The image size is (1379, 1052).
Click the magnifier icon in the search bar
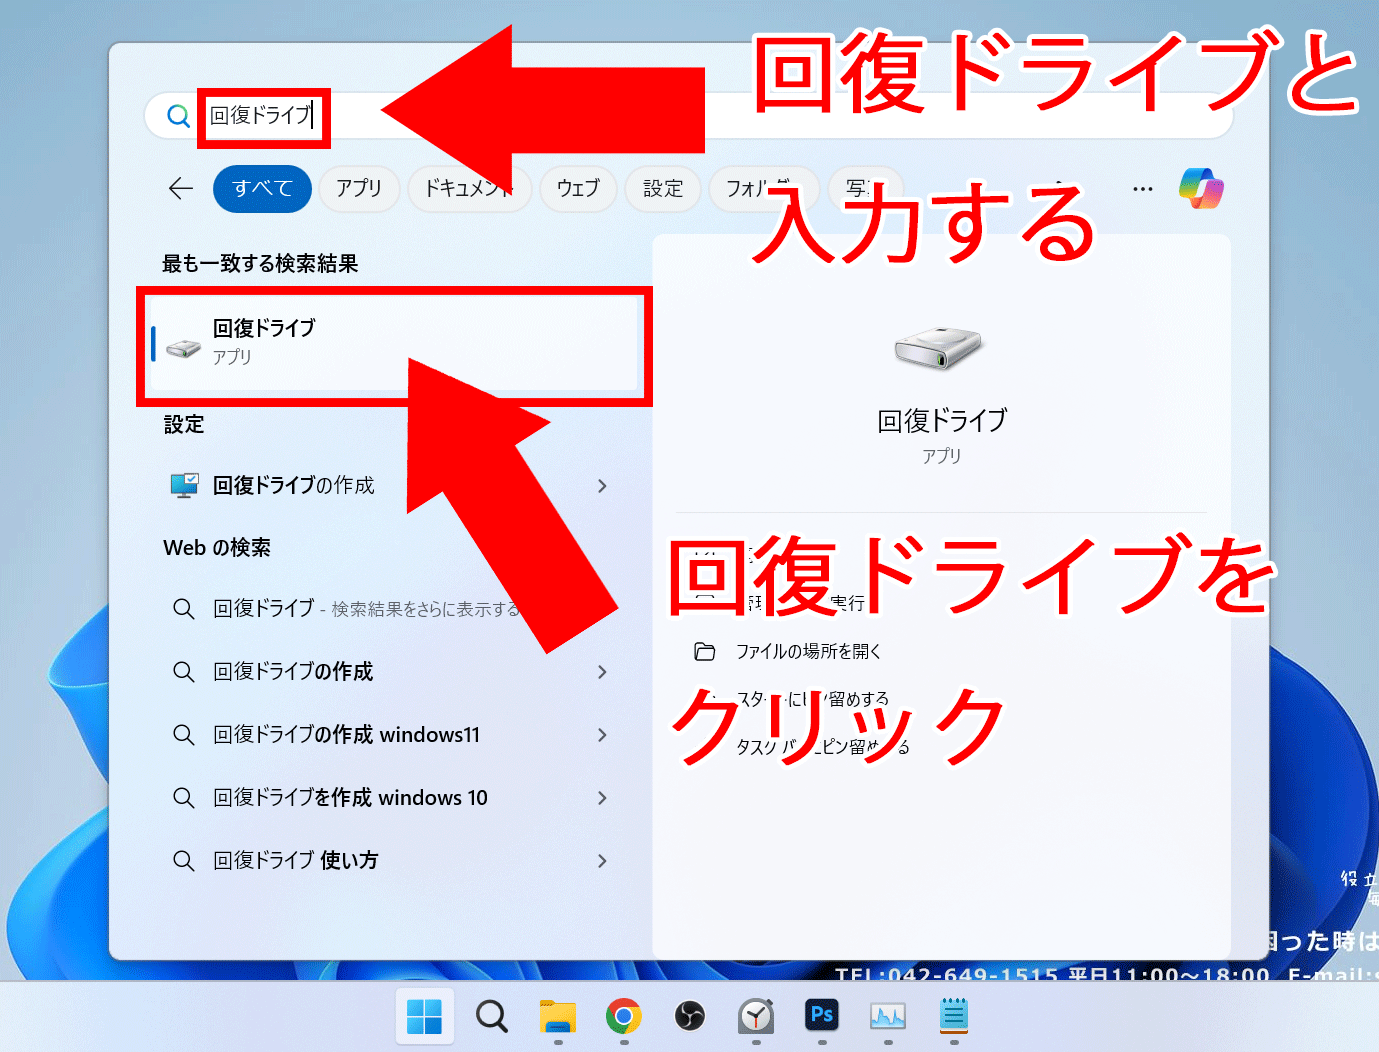click(x=179, y=116)
